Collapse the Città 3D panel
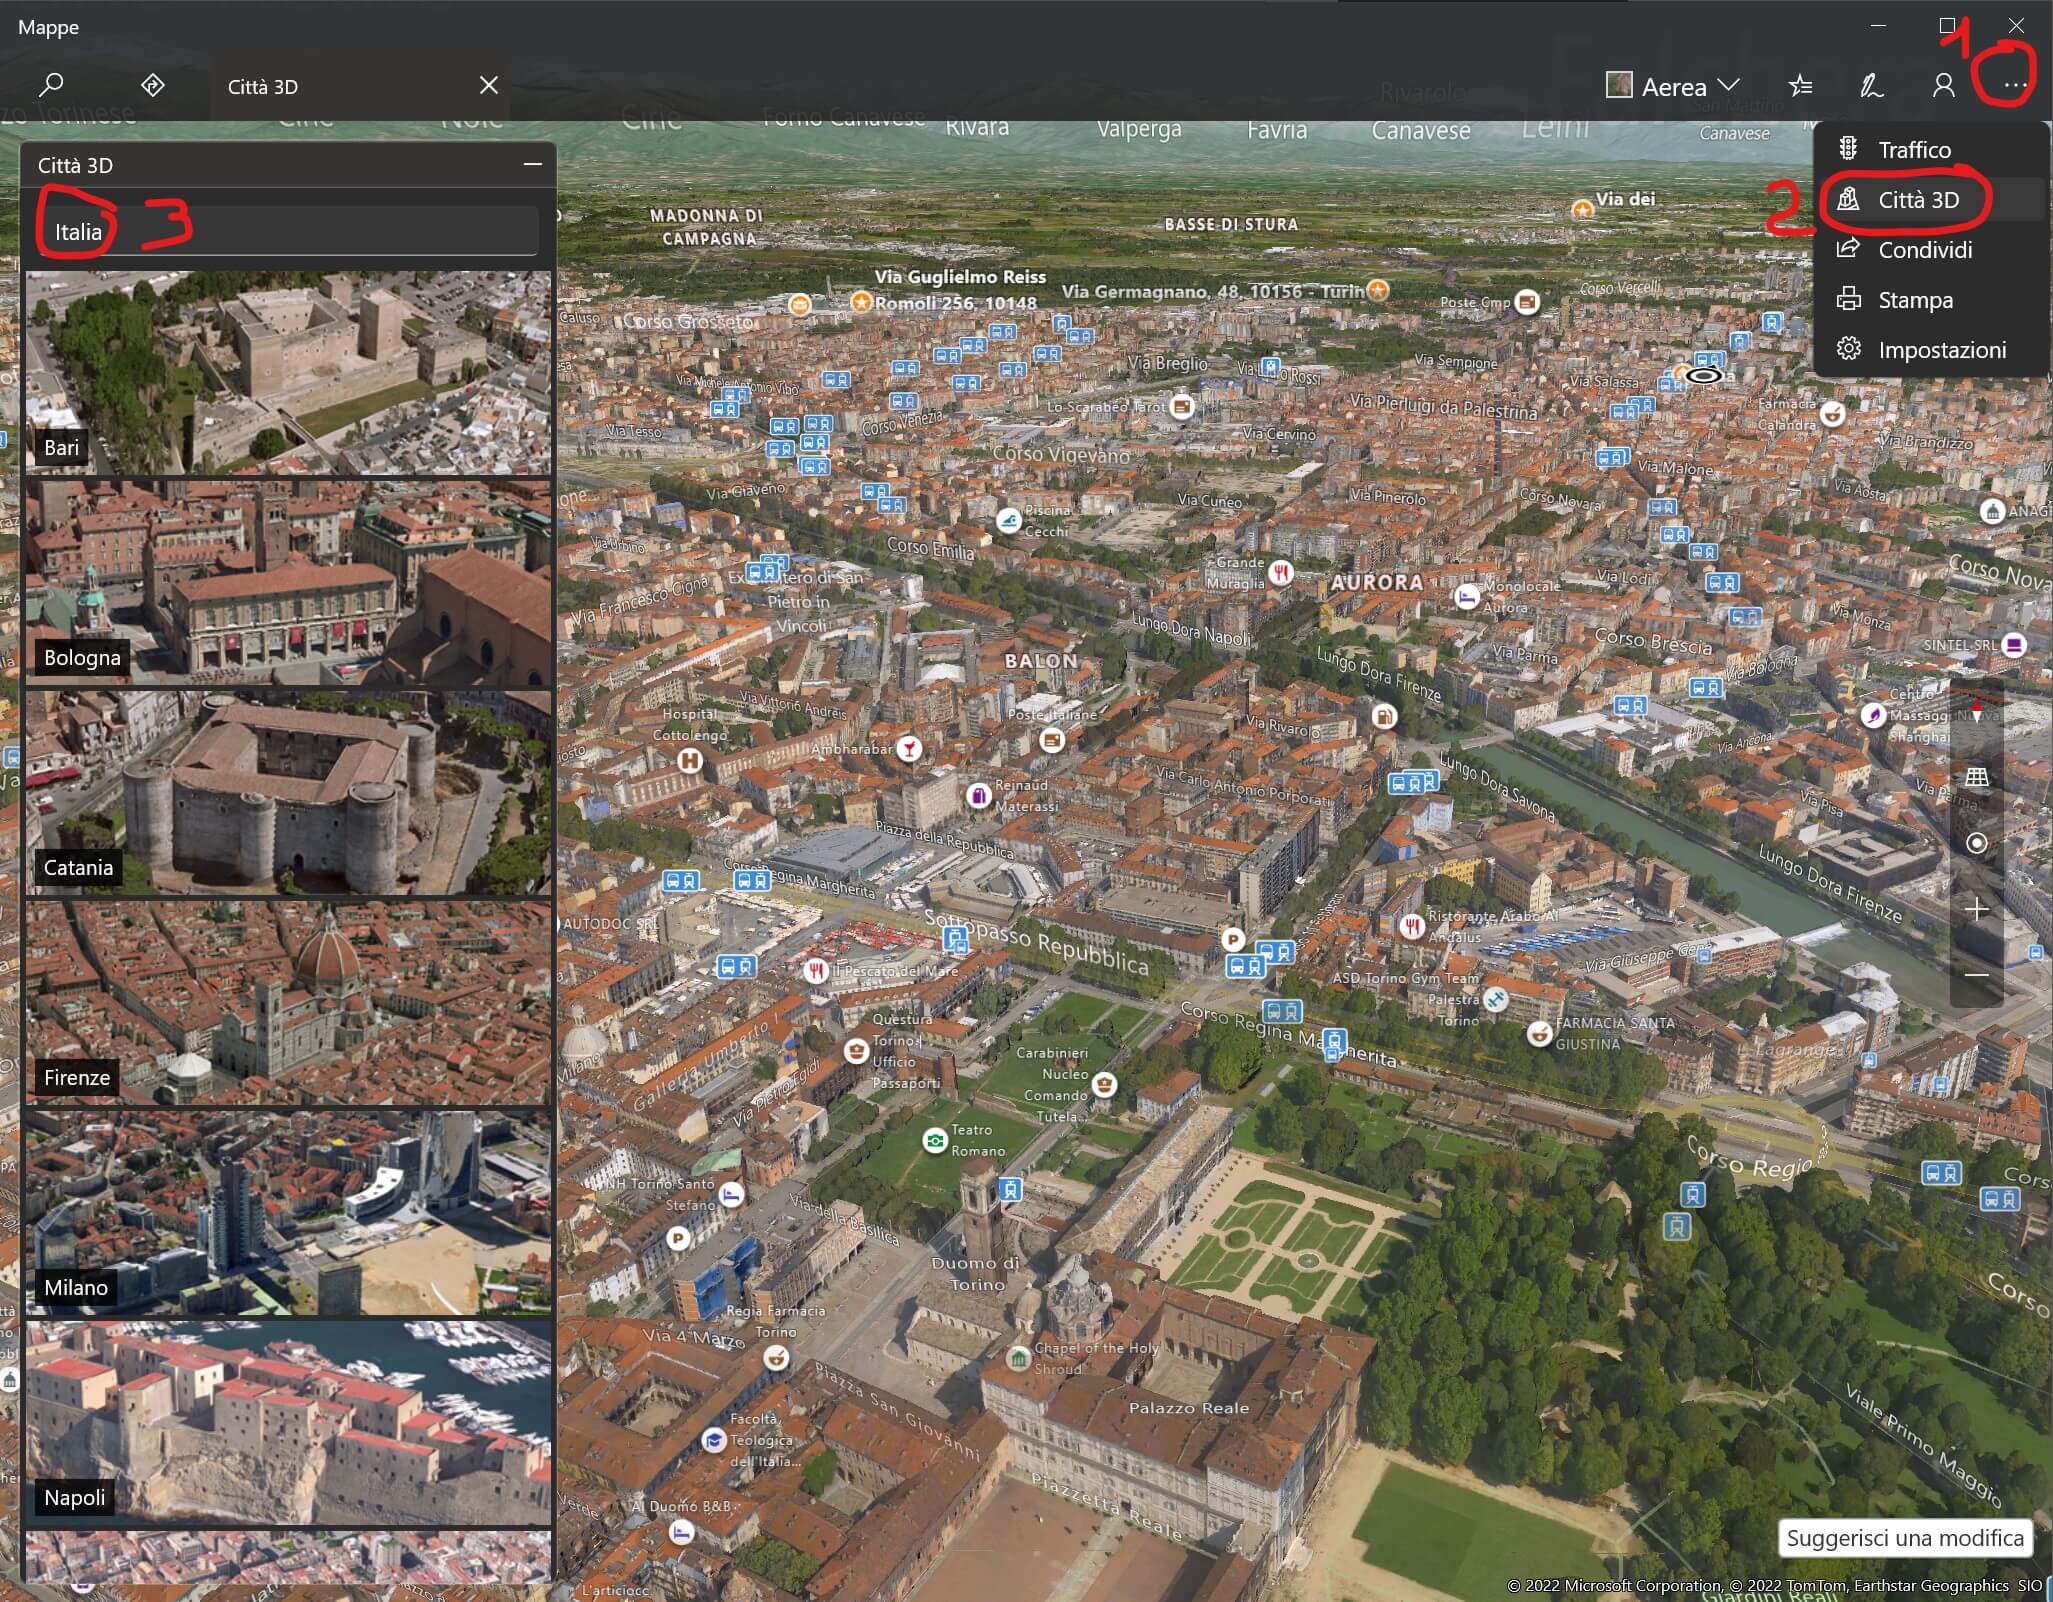This screenshot has width=2053, height=1602. pyautogui.click(x=533, y=164)
